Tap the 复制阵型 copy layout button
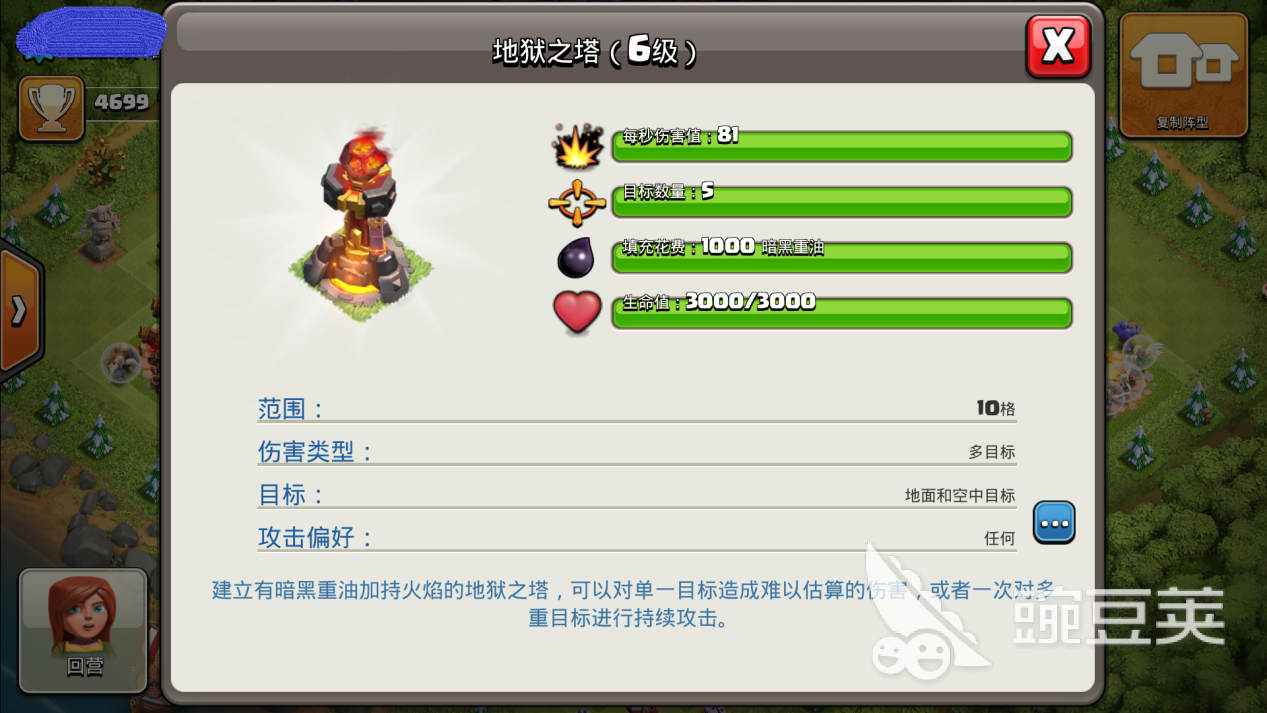Screen dimensions: 1267x713 pyautogui.click(x=1183, y=76)
